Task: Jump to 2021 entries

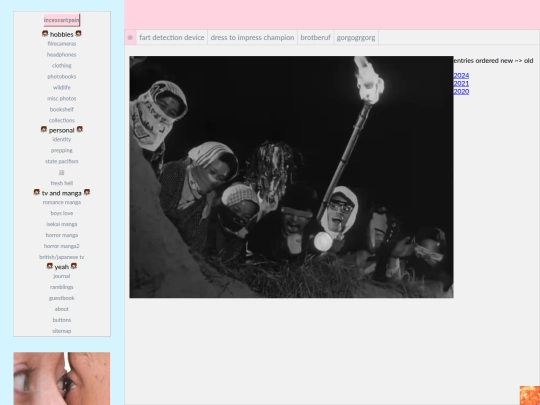Action: [461, 83]
